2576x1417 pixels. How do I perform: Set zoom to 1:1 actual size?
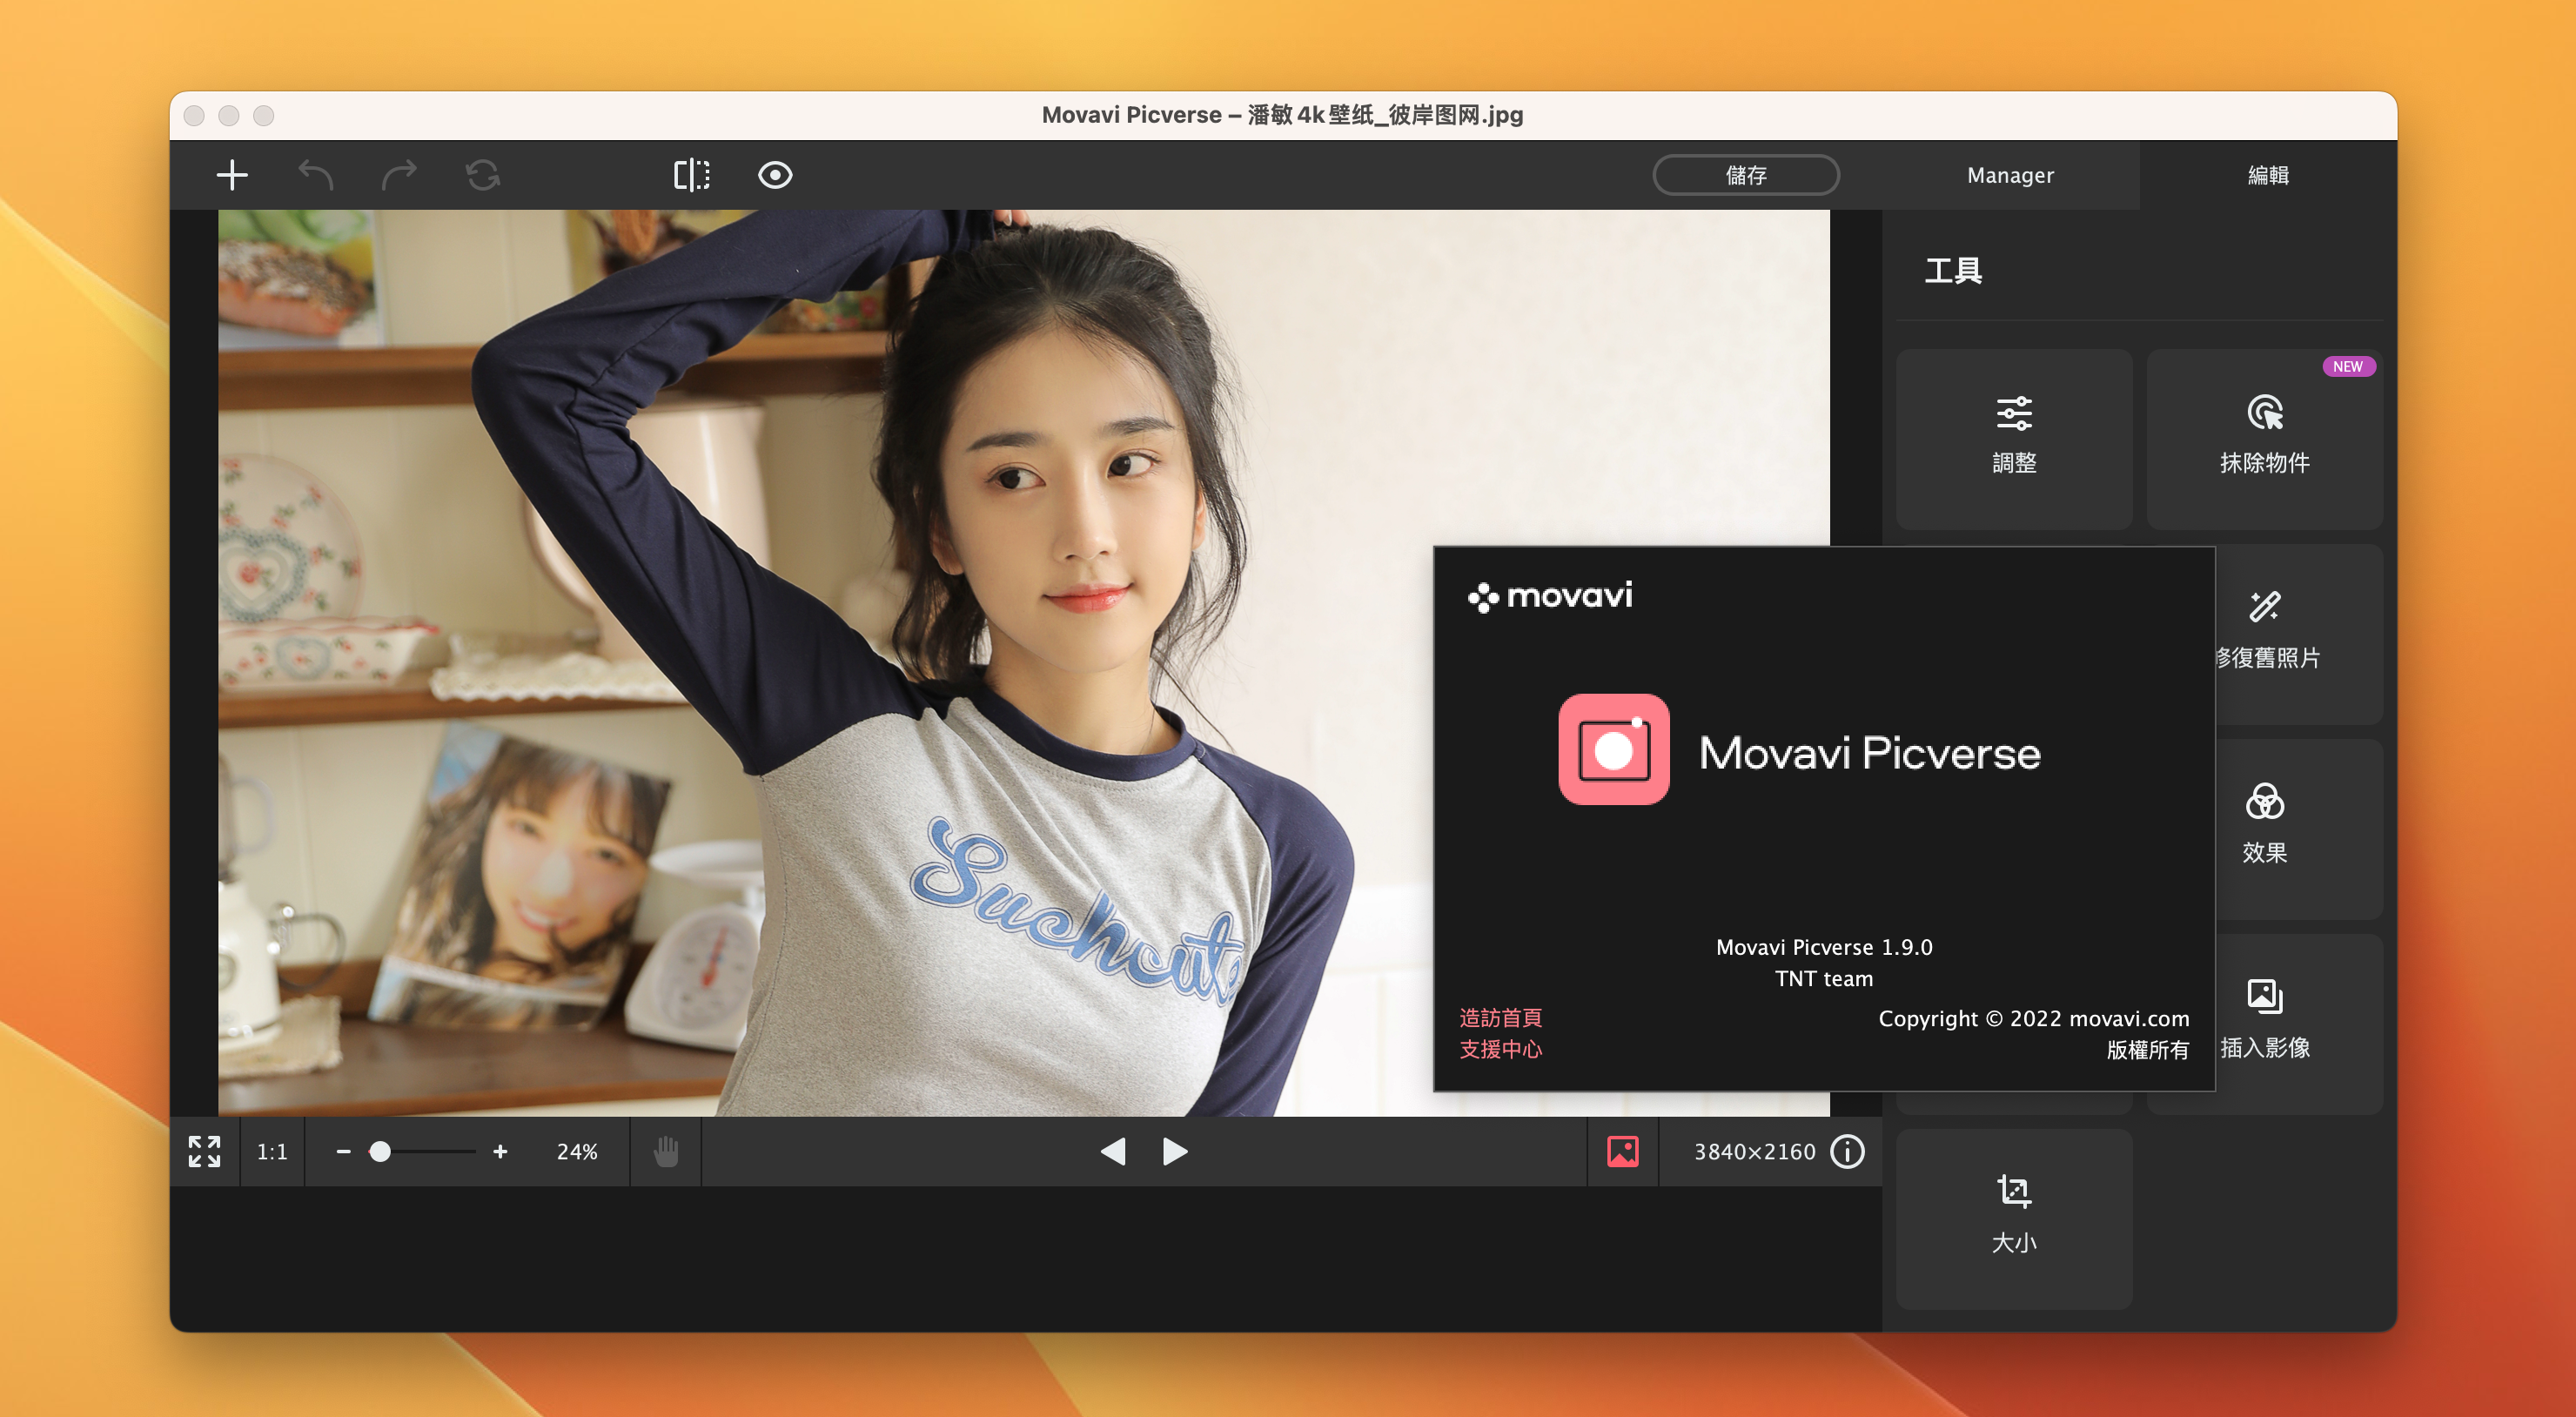272,1151
